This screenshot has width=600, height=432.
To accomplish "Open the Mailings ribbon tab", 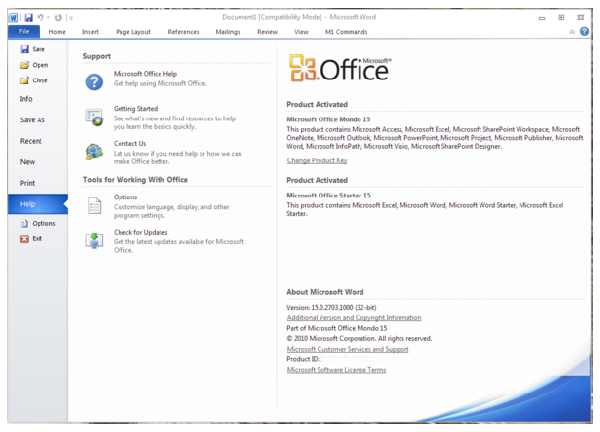I will (227, 32).
